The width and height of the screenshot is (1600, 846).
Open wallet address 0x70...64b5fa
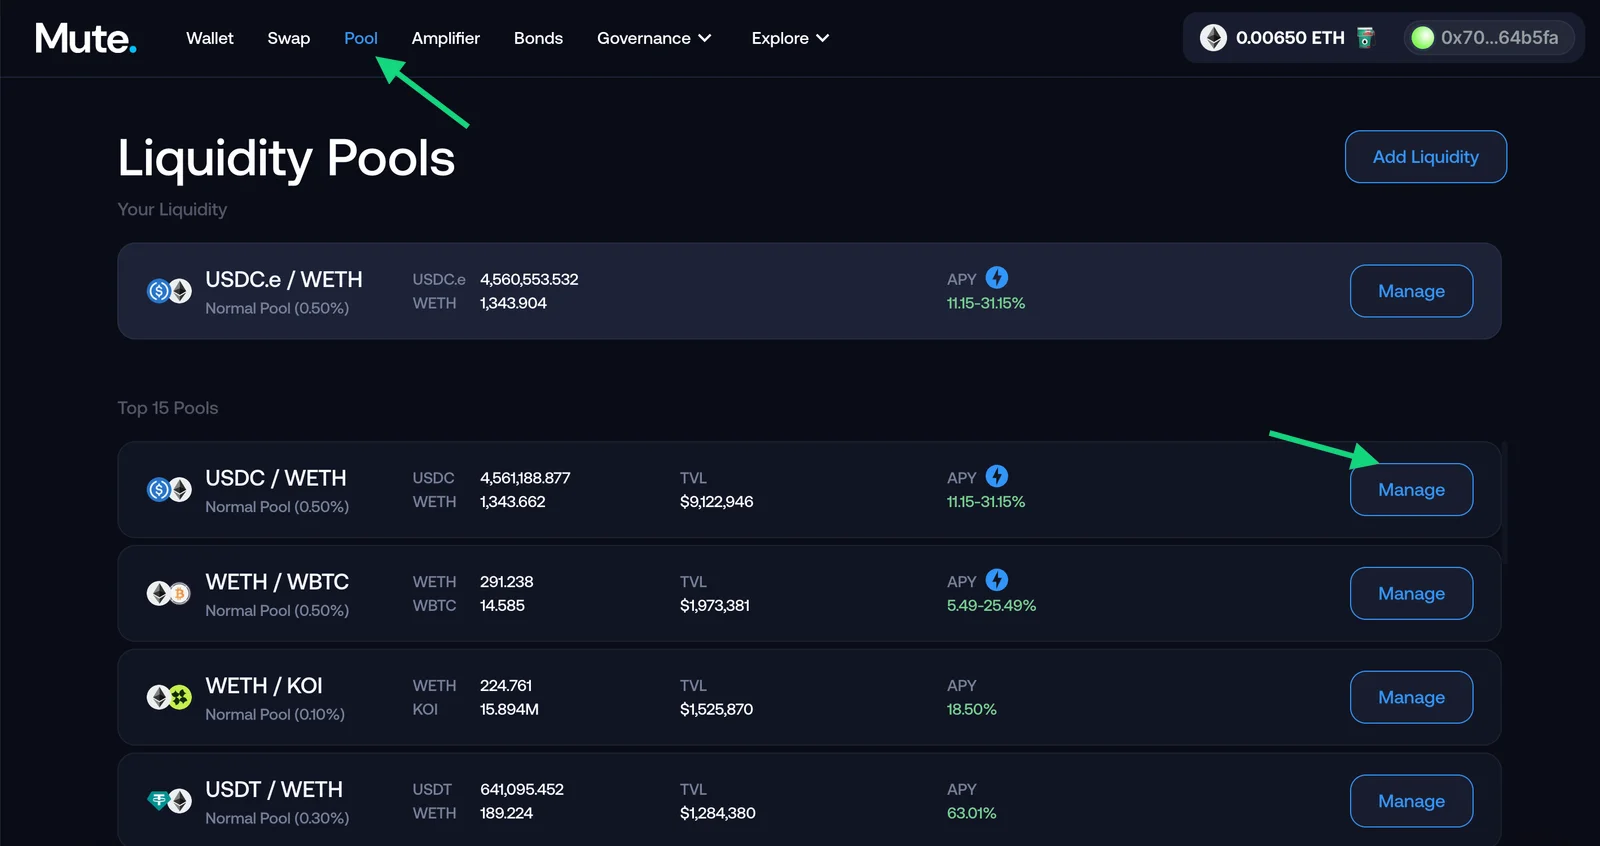click(1489, 38)
